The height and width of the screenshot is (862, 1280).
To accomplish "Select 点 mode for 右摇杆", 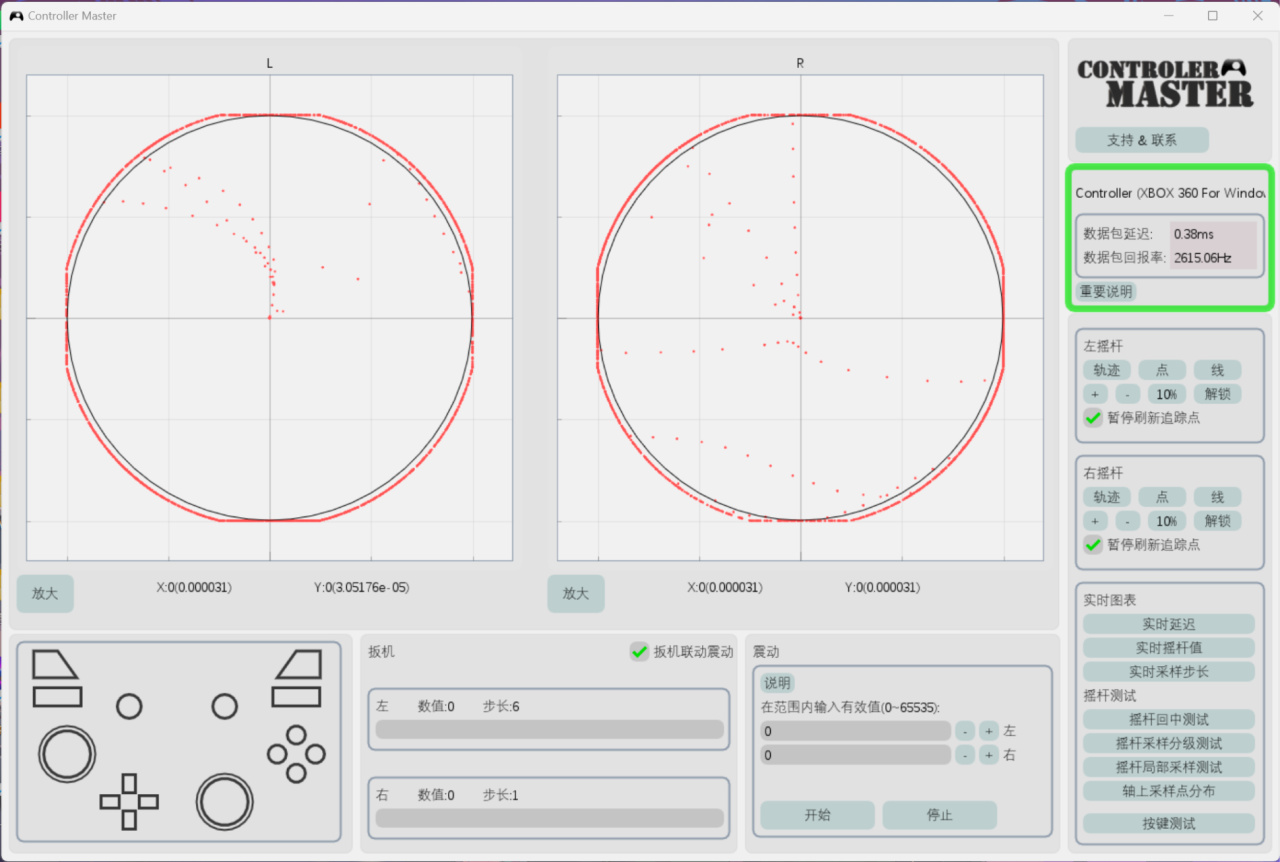I will (x=1162, y=497).
